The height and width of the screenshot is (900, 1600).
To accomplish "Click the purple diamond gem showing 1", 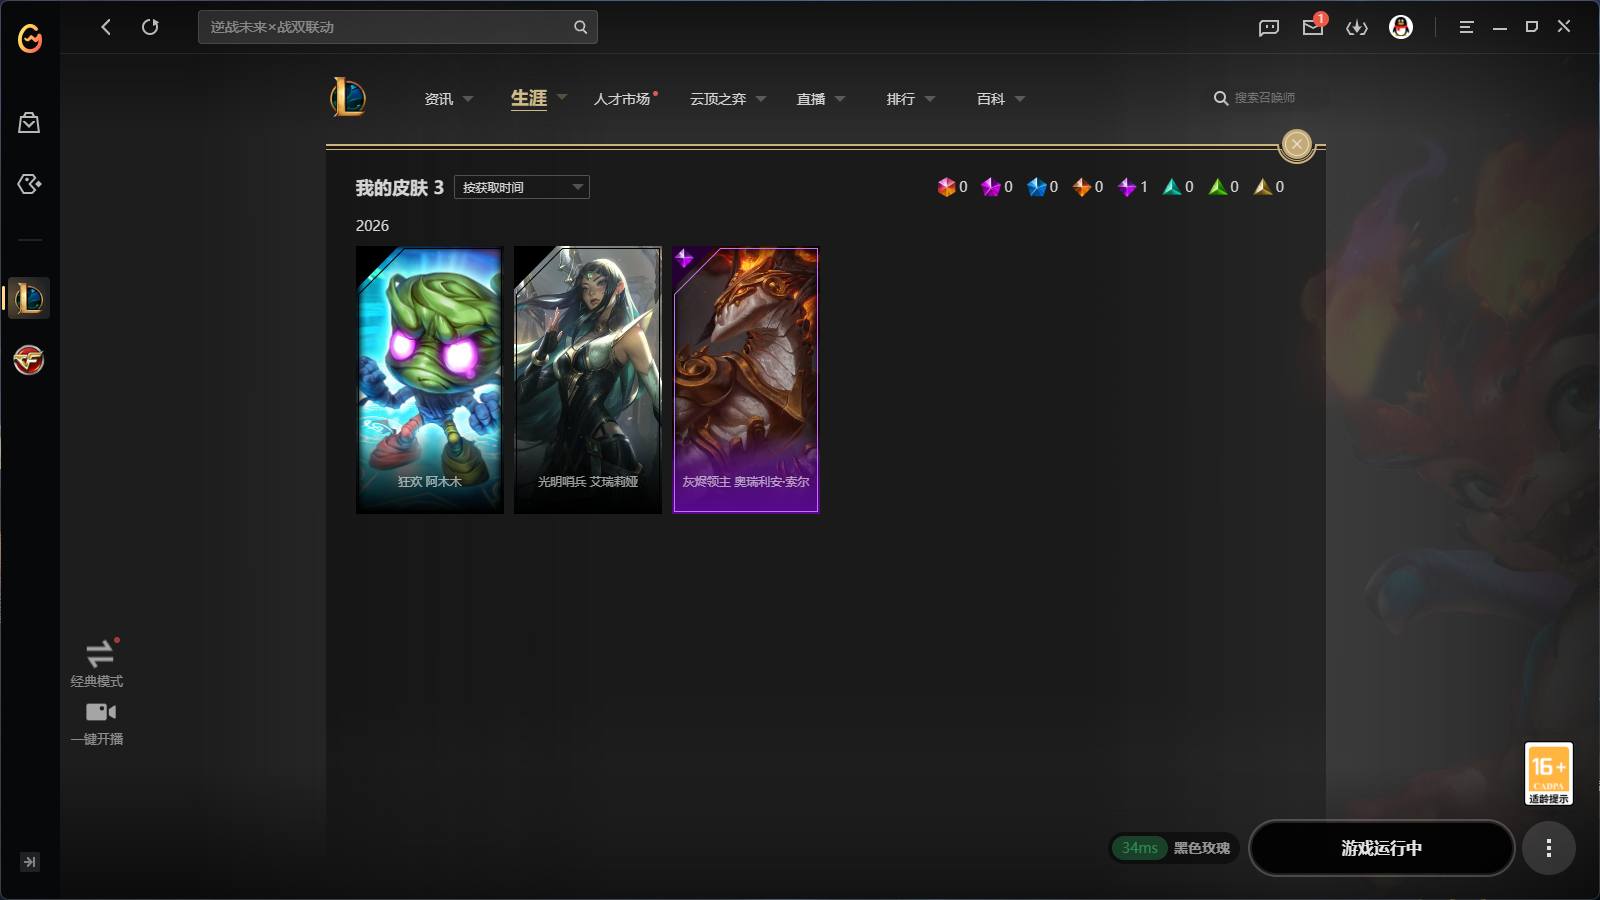I will pos(1133,187).
